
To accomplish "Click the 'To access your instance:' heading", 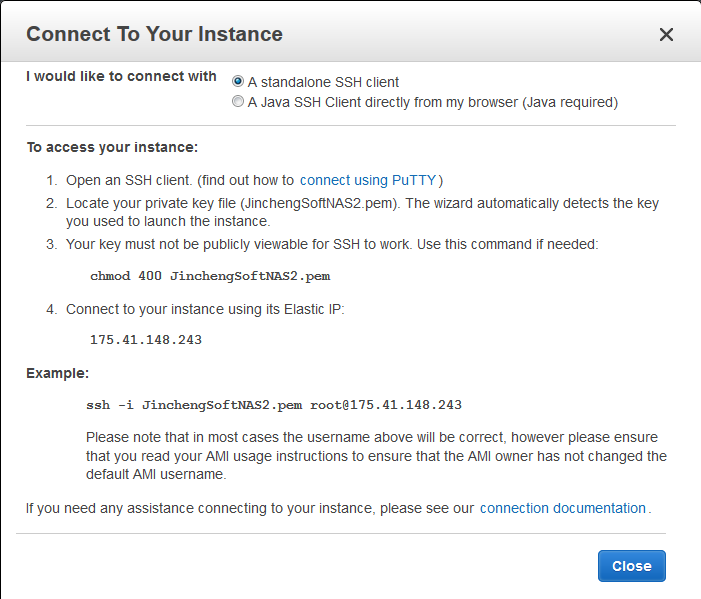I will [x=112, y=147].
